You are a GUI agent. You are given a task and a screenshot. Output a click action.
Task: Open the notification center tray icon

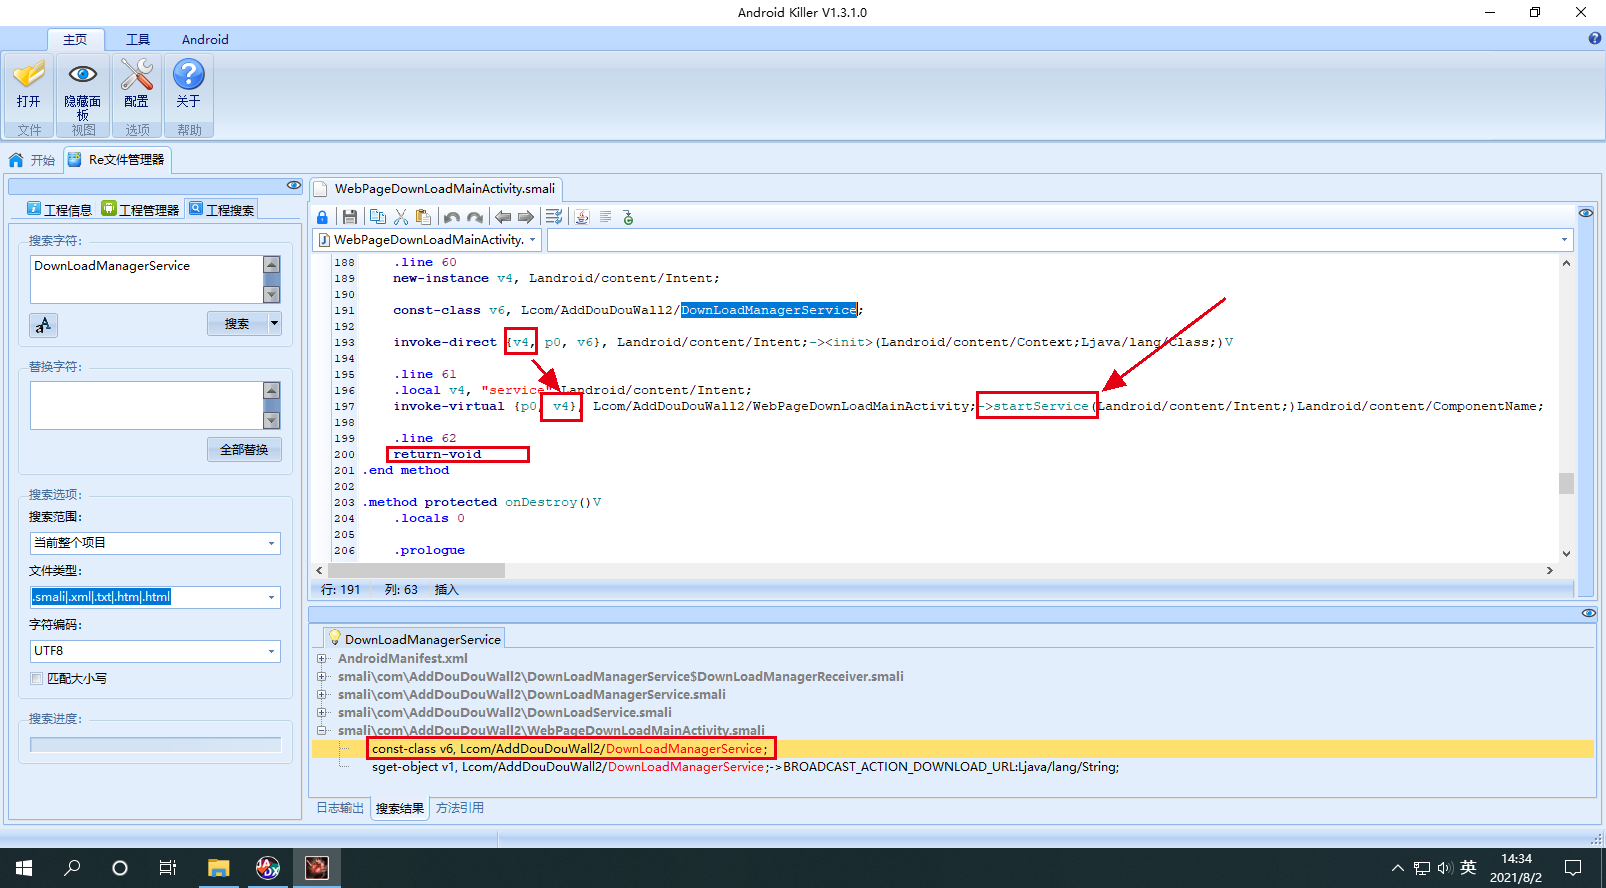(x=1573, y=867)
